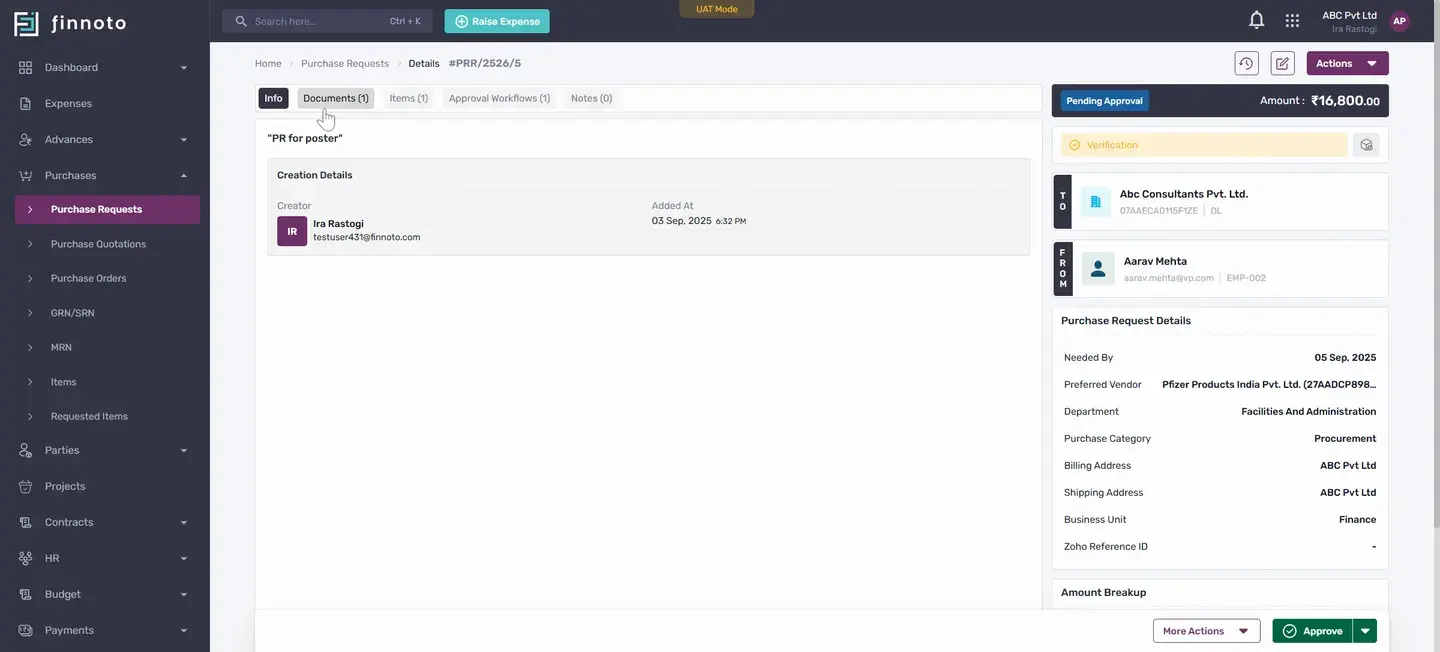
Task: Click icon beside Verification status bar
Action: (x=1366, y=145)
